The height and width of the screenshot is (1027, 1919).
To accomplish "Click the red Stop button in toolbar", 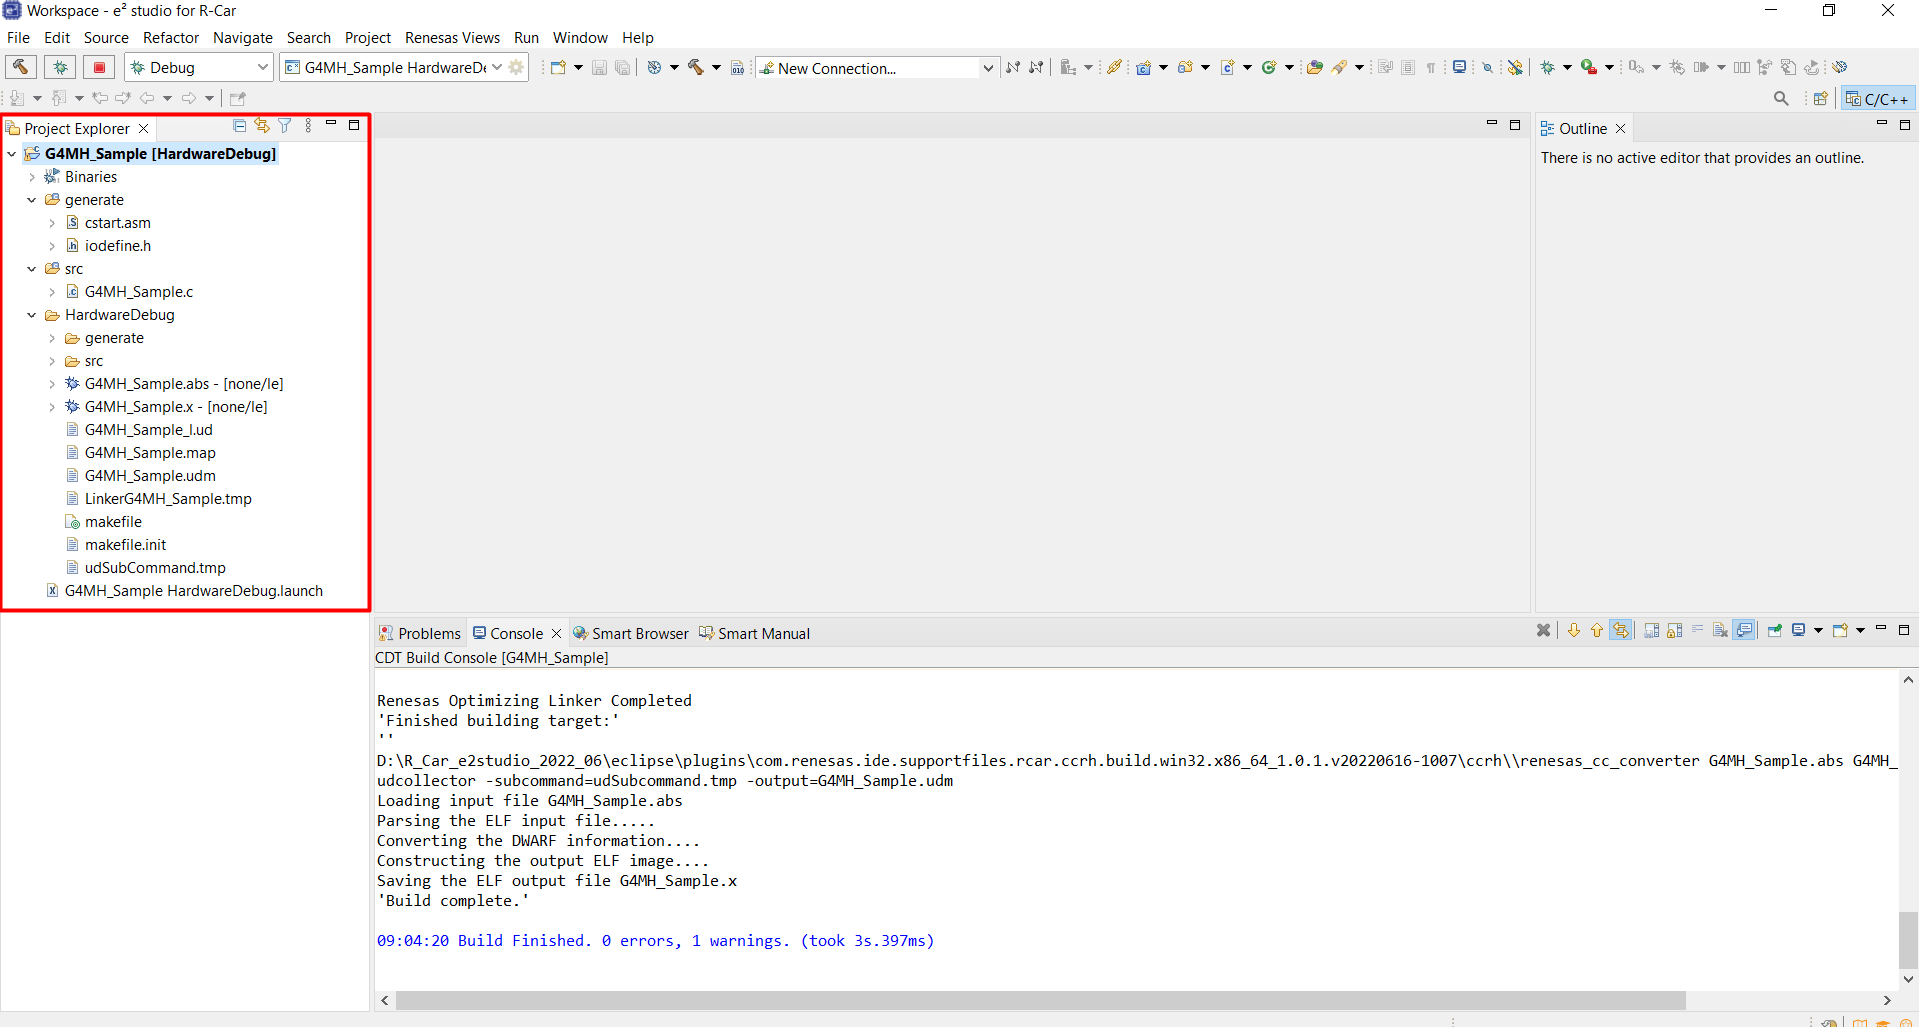I will pos(99,67).
